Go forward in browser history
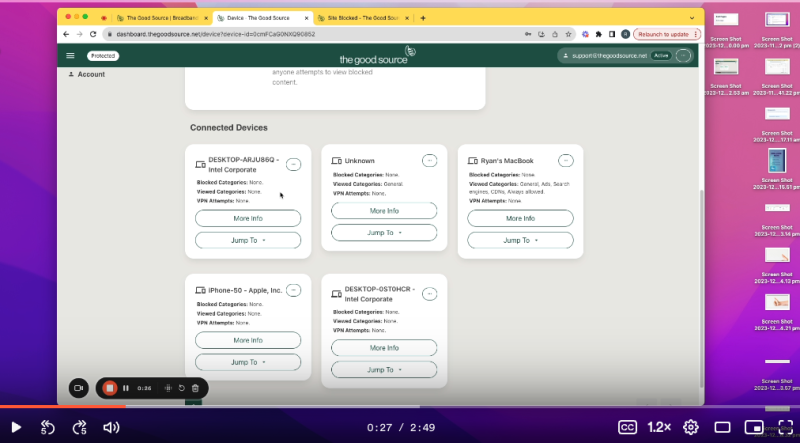 pos(79,34)
